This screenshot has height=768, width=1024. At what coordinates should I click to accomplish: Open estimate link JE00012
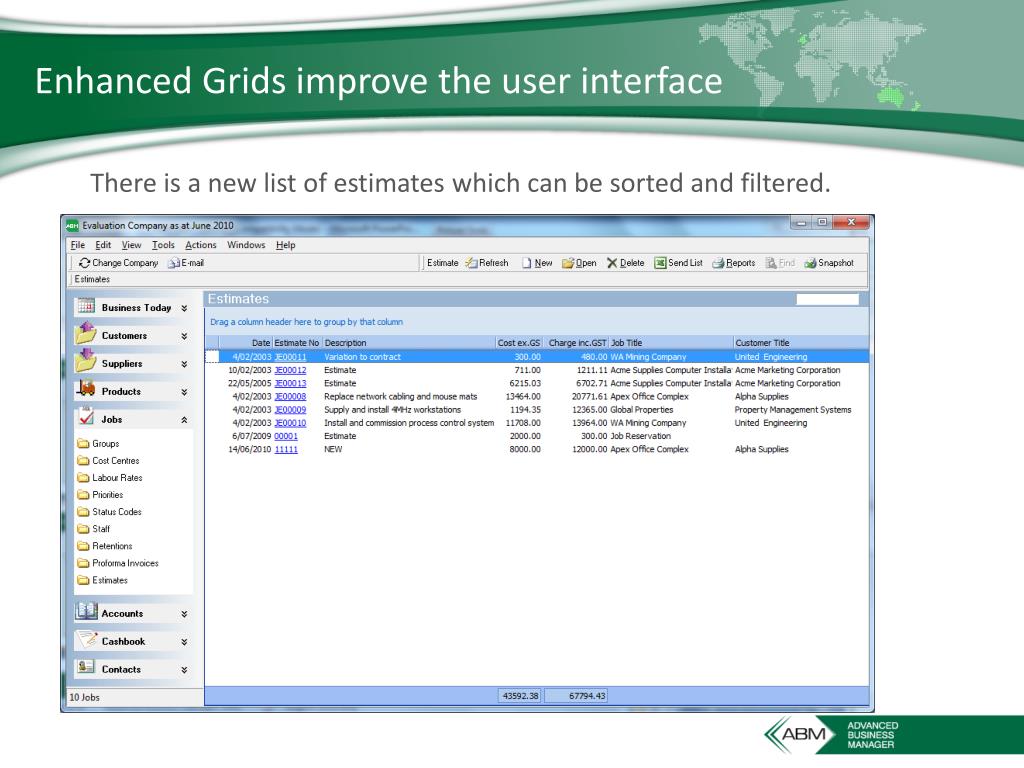pos(290,370)
